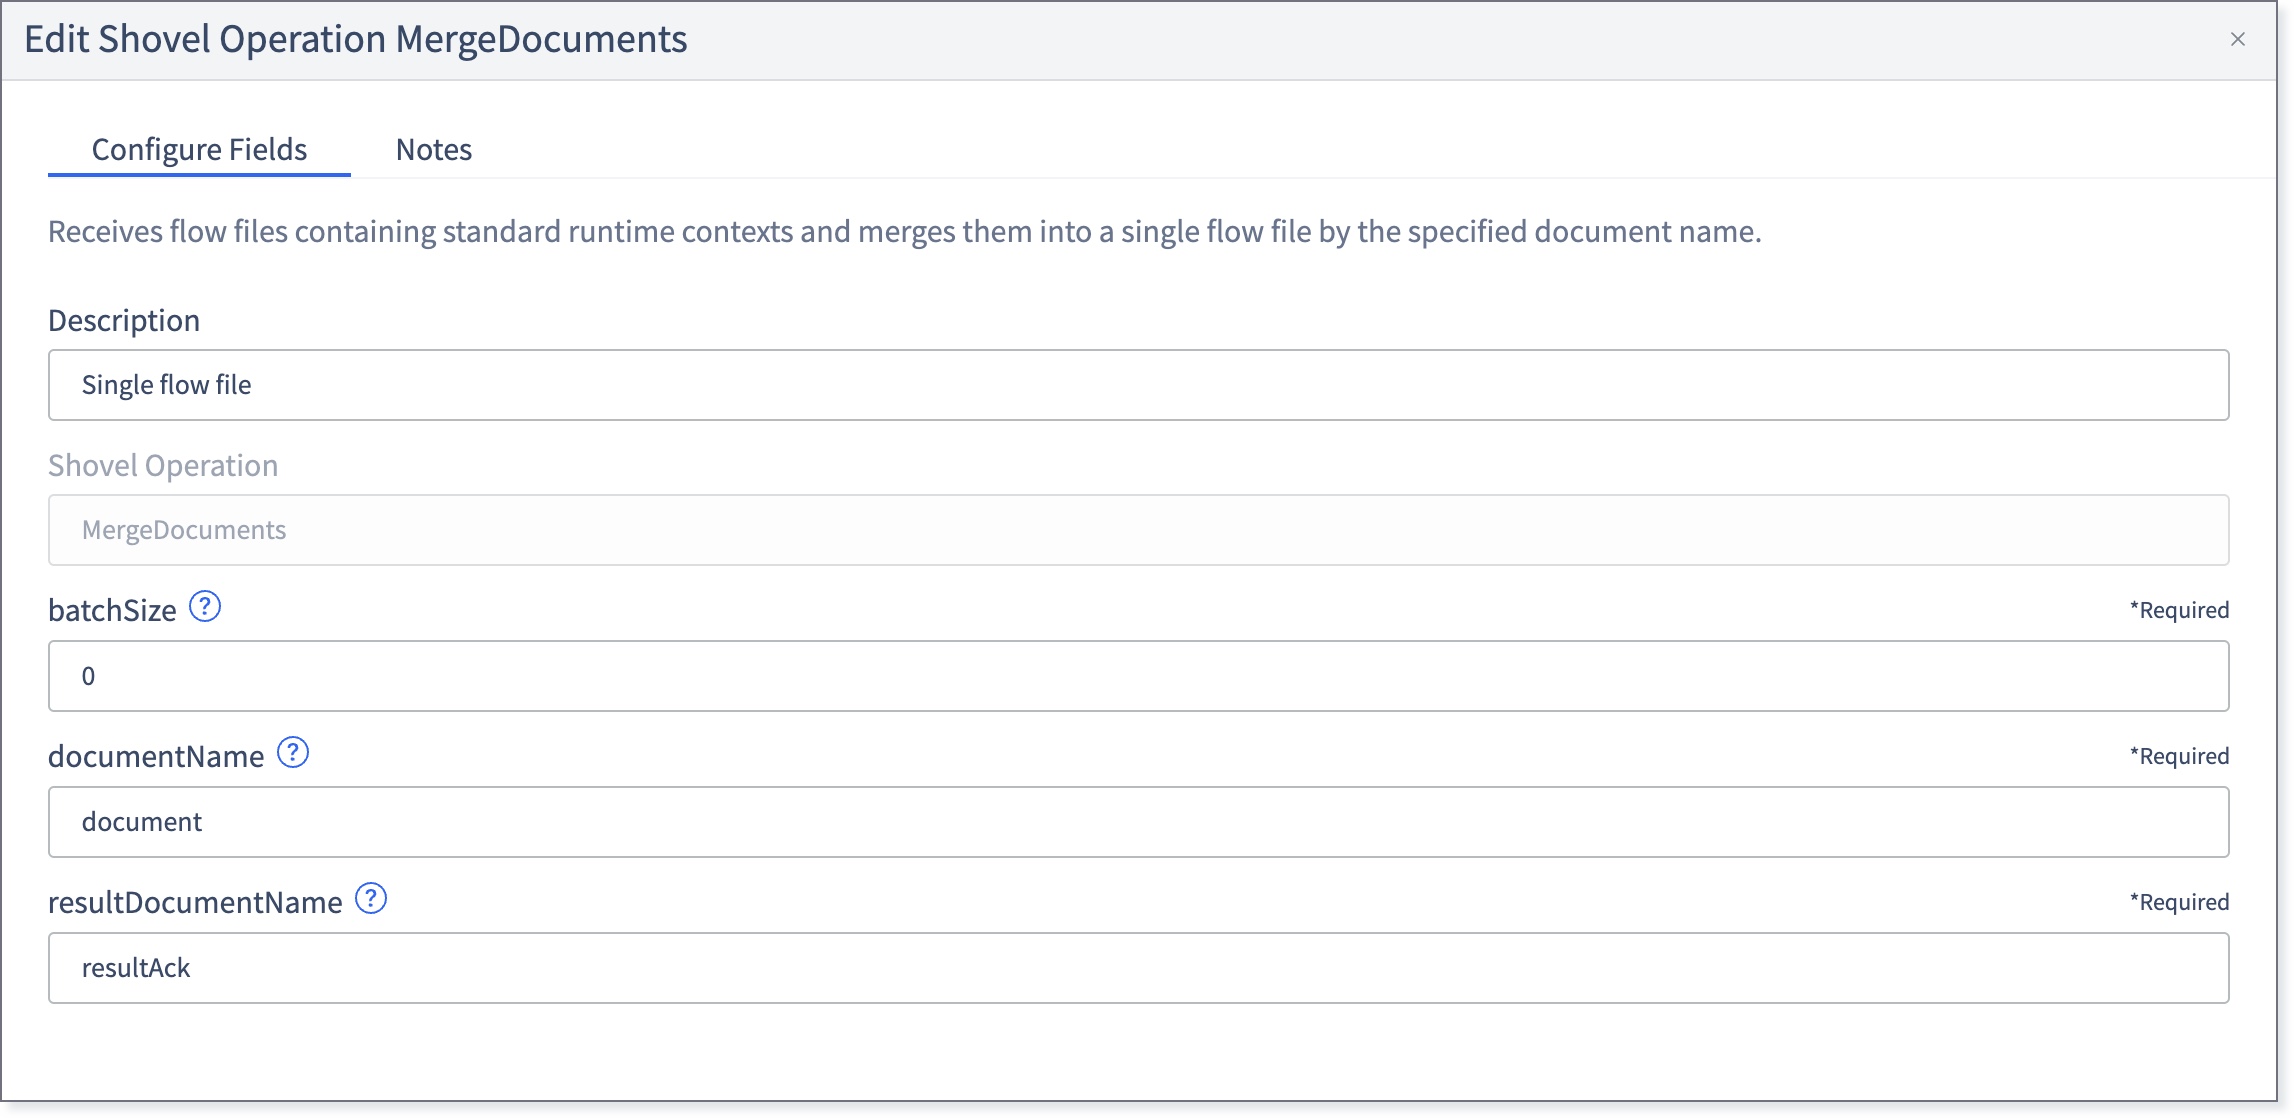Screen dimensions: 2294x1118
Task: Open the batchSize help icon
Action: pos(205,607)
